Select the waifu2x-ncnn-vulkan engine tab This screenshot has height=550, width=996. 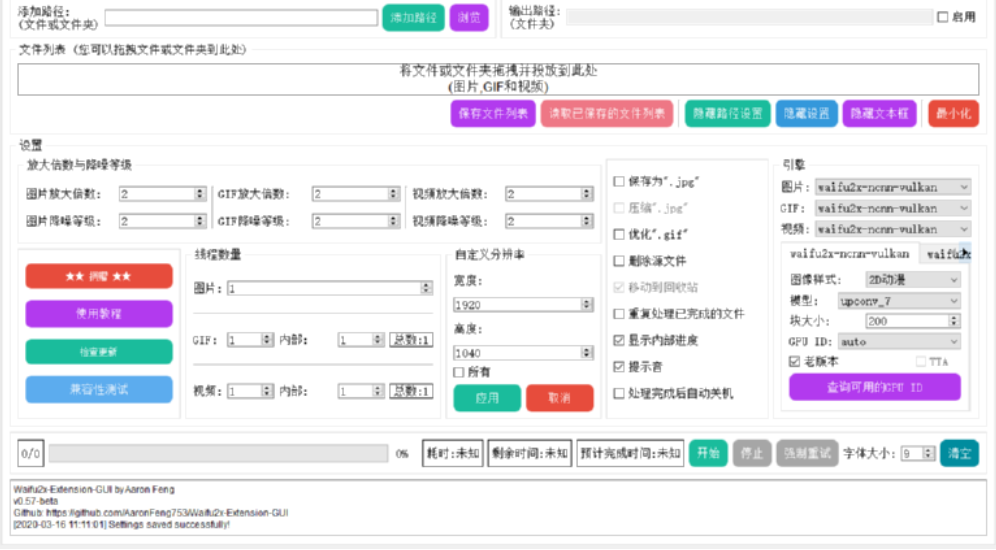coord(849,254)
